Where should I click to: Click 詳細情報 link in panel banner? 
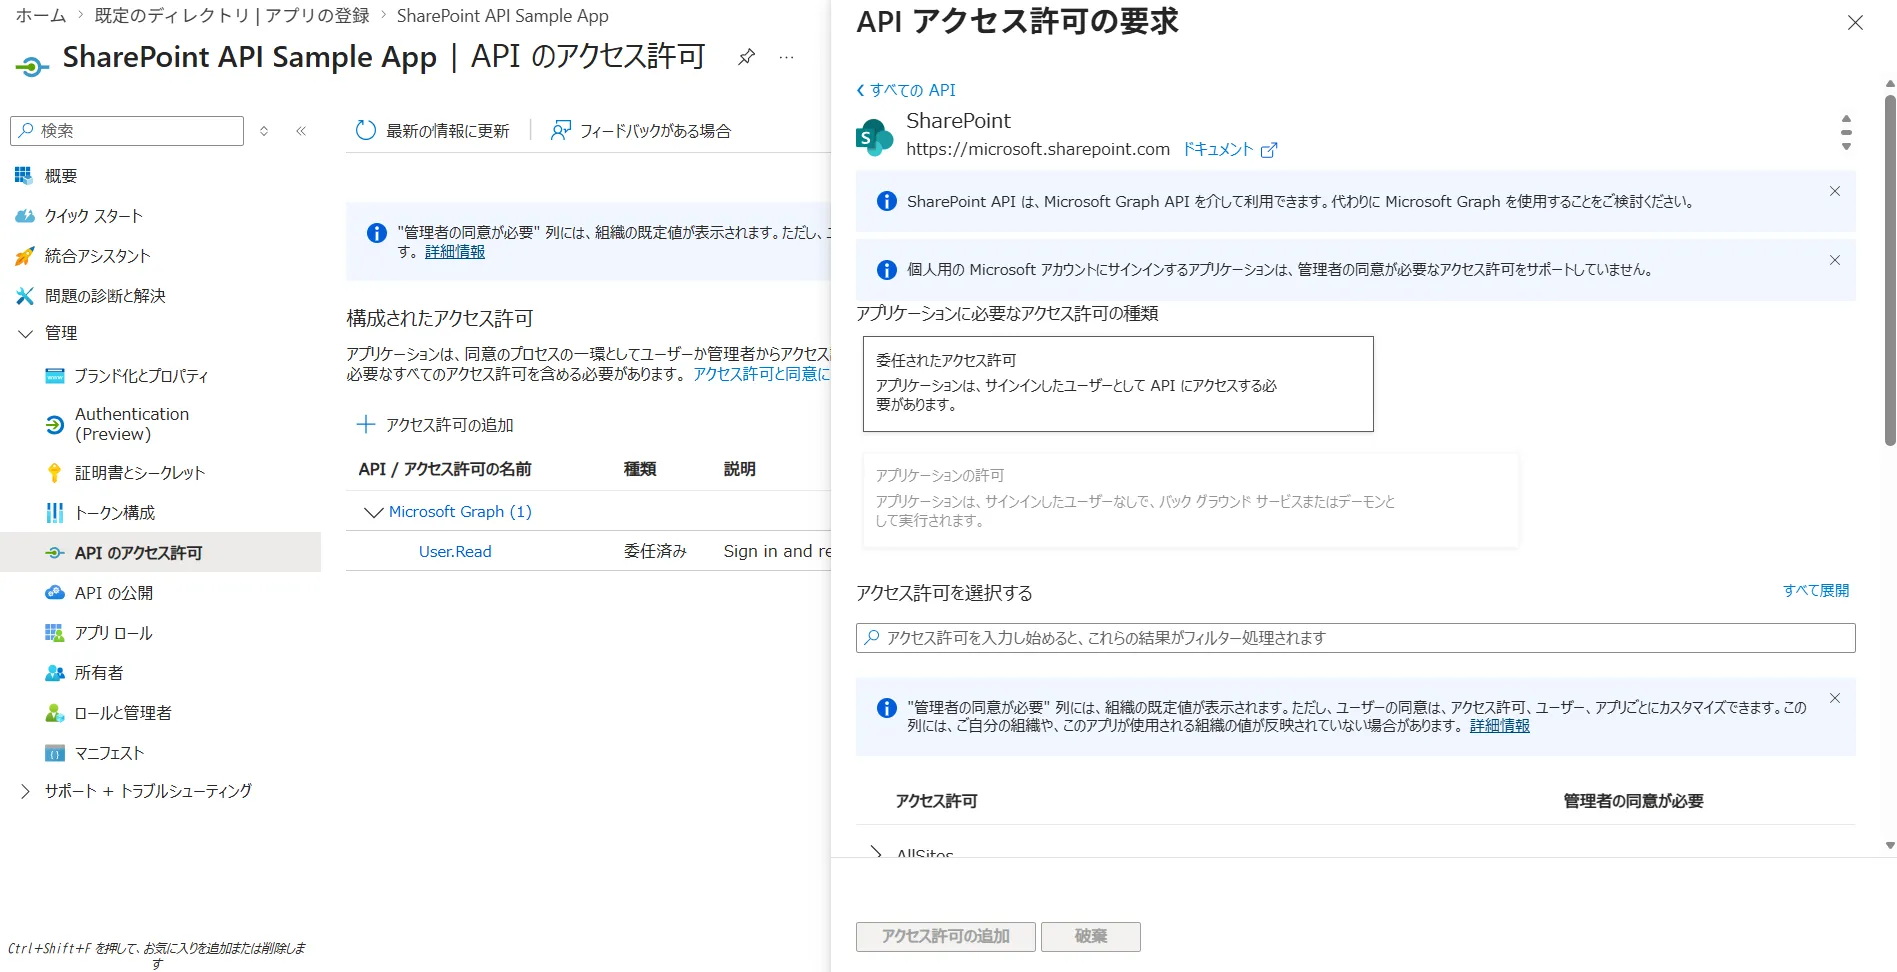point(1499,726)
